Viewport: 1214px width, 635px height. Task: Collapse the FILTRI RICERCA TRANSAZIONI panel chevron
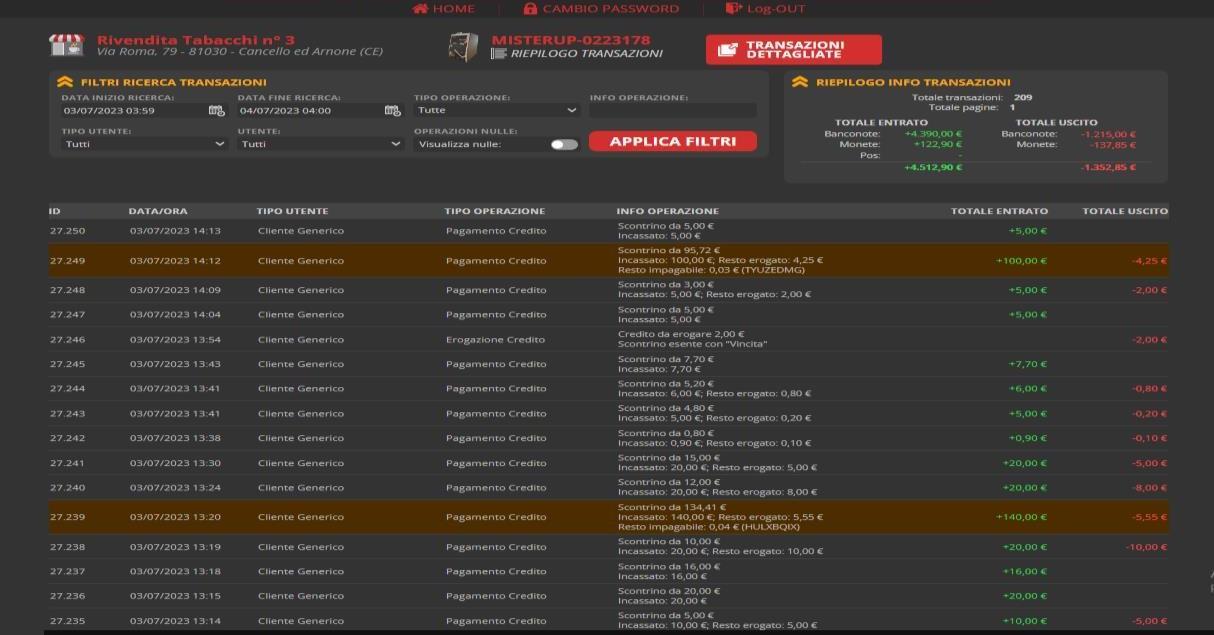point(64,82)
